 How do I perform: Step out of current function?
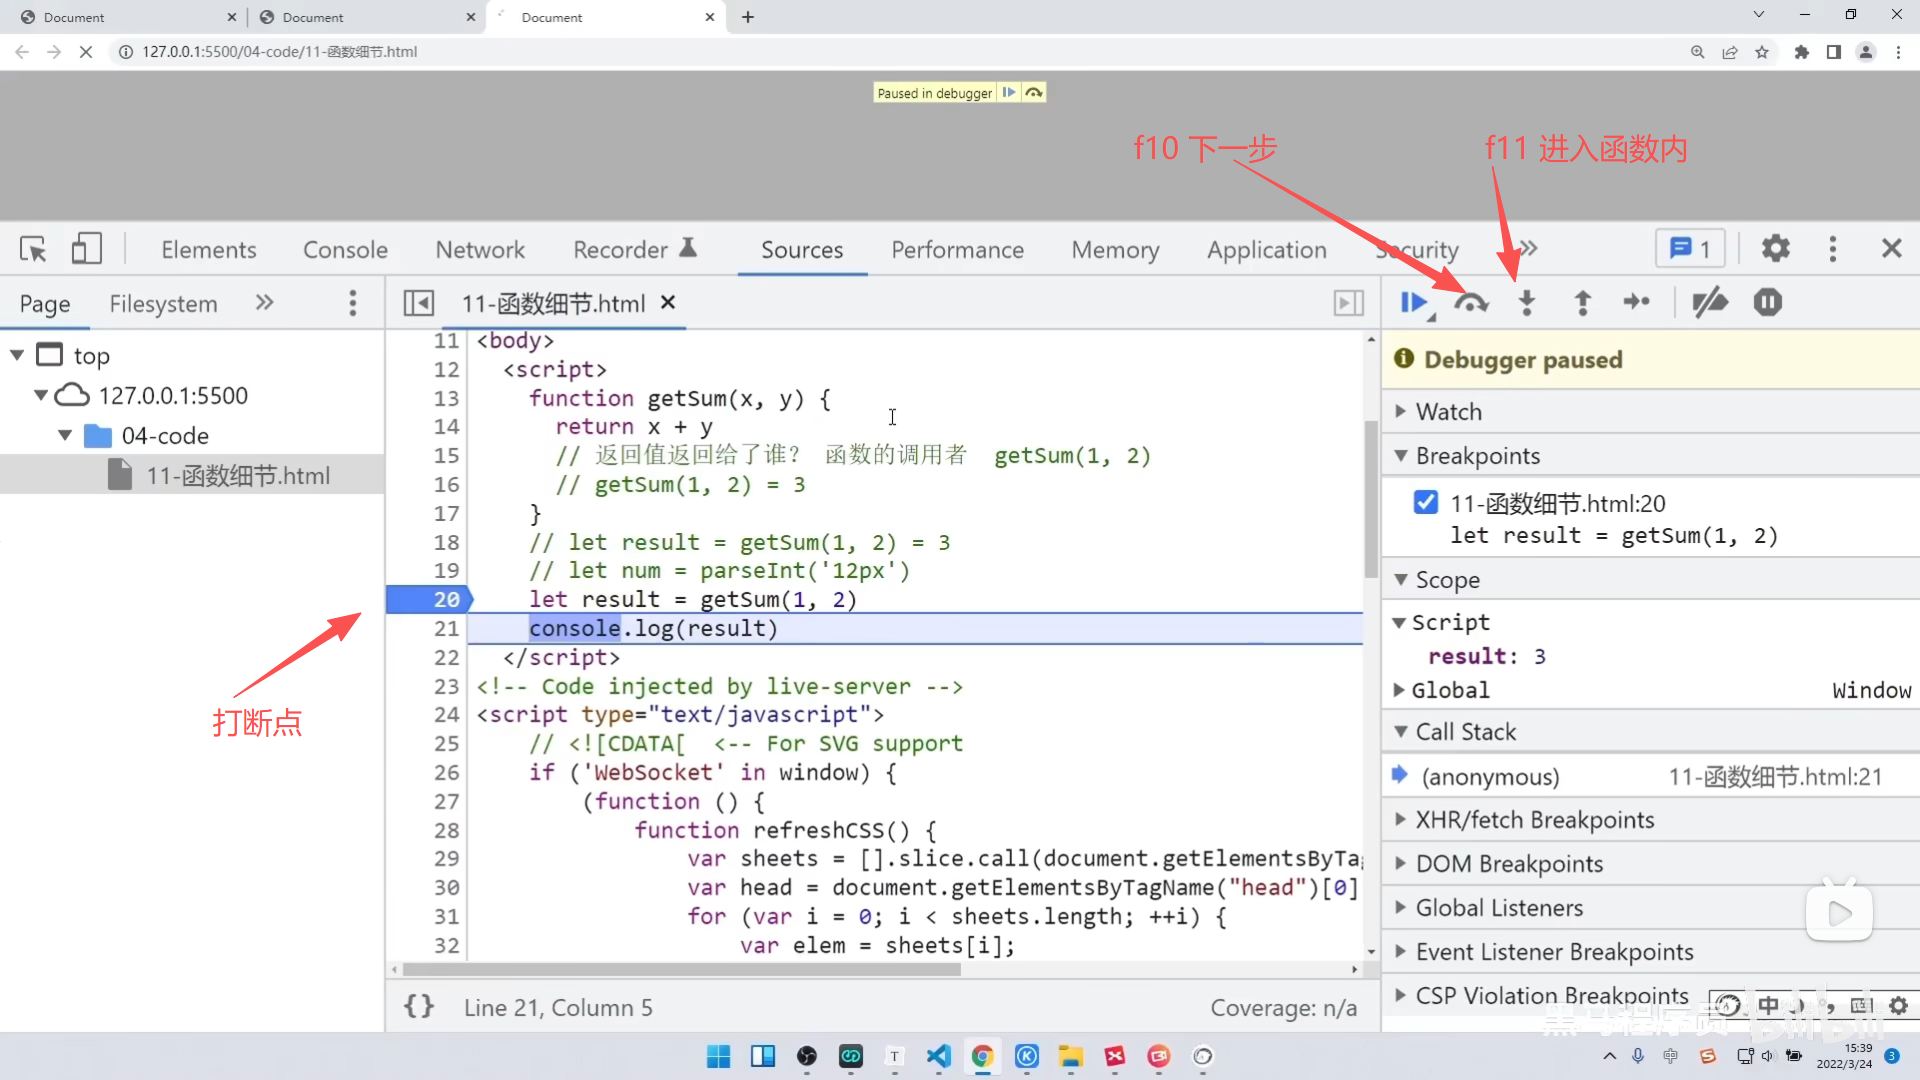coord(1582,302)
